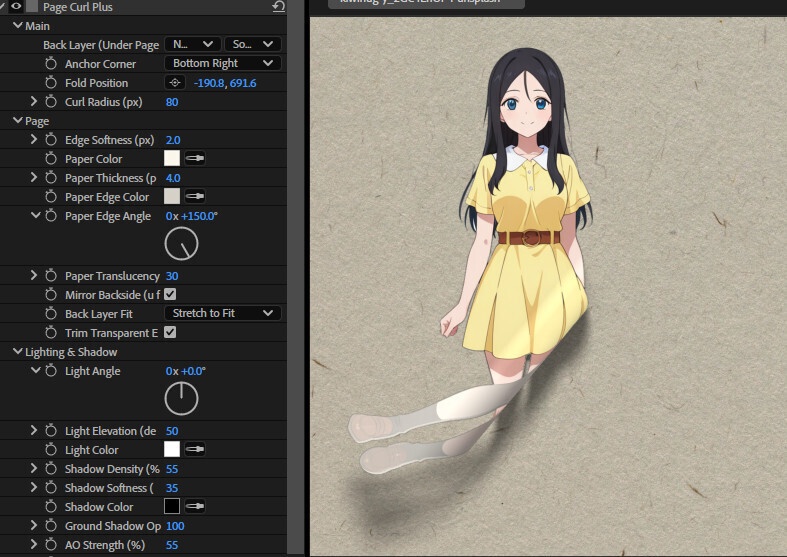787x557 pixels.
Task: Click the Paper Edge Angle value +150.0°
Action: [x=199, y=216]
